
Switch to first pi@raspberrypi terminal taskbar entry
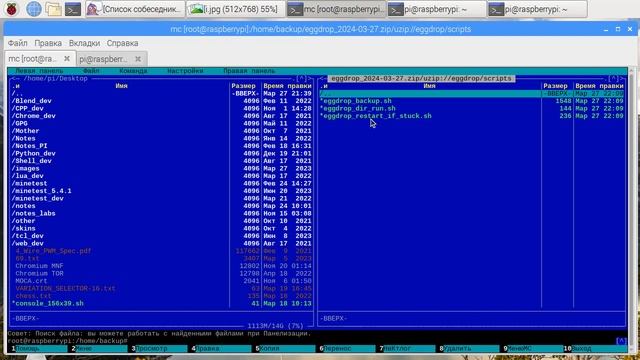click(437, 9)
